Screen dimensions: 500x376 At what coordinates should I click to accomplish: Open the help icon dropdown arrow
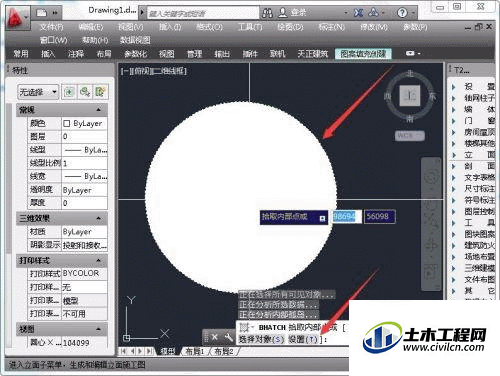point(413,13)
